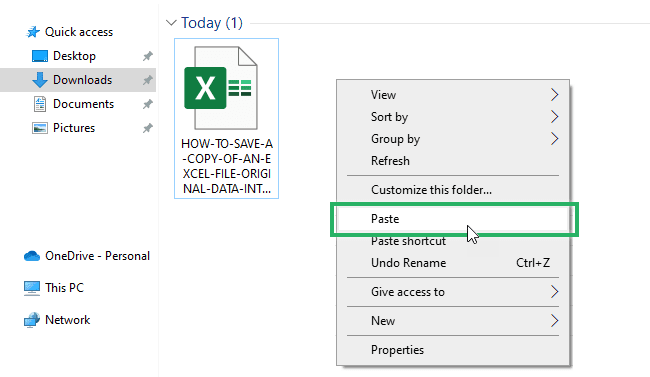Toggle the pin beside Pictures
The height and width of the screenshot is (377, 650).
pos(148,128)
